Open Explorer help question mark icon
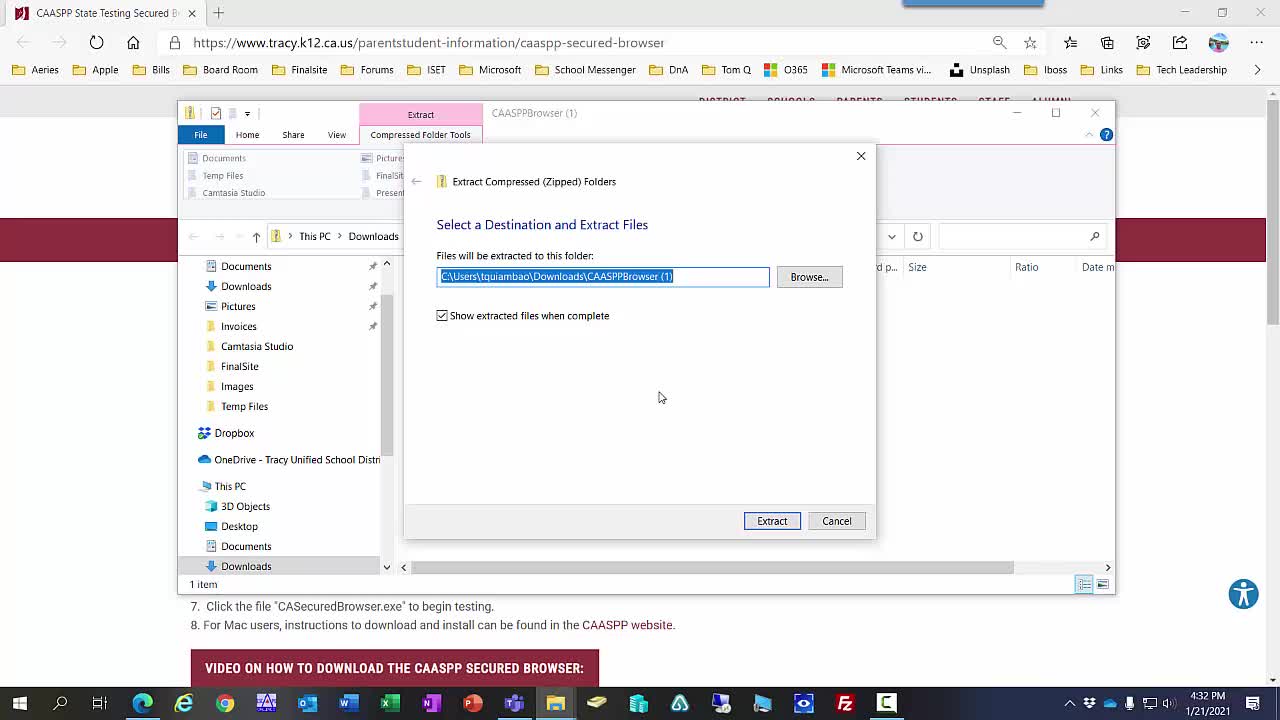Screen dimensions: 1280x720 [x=1106, y=135]
